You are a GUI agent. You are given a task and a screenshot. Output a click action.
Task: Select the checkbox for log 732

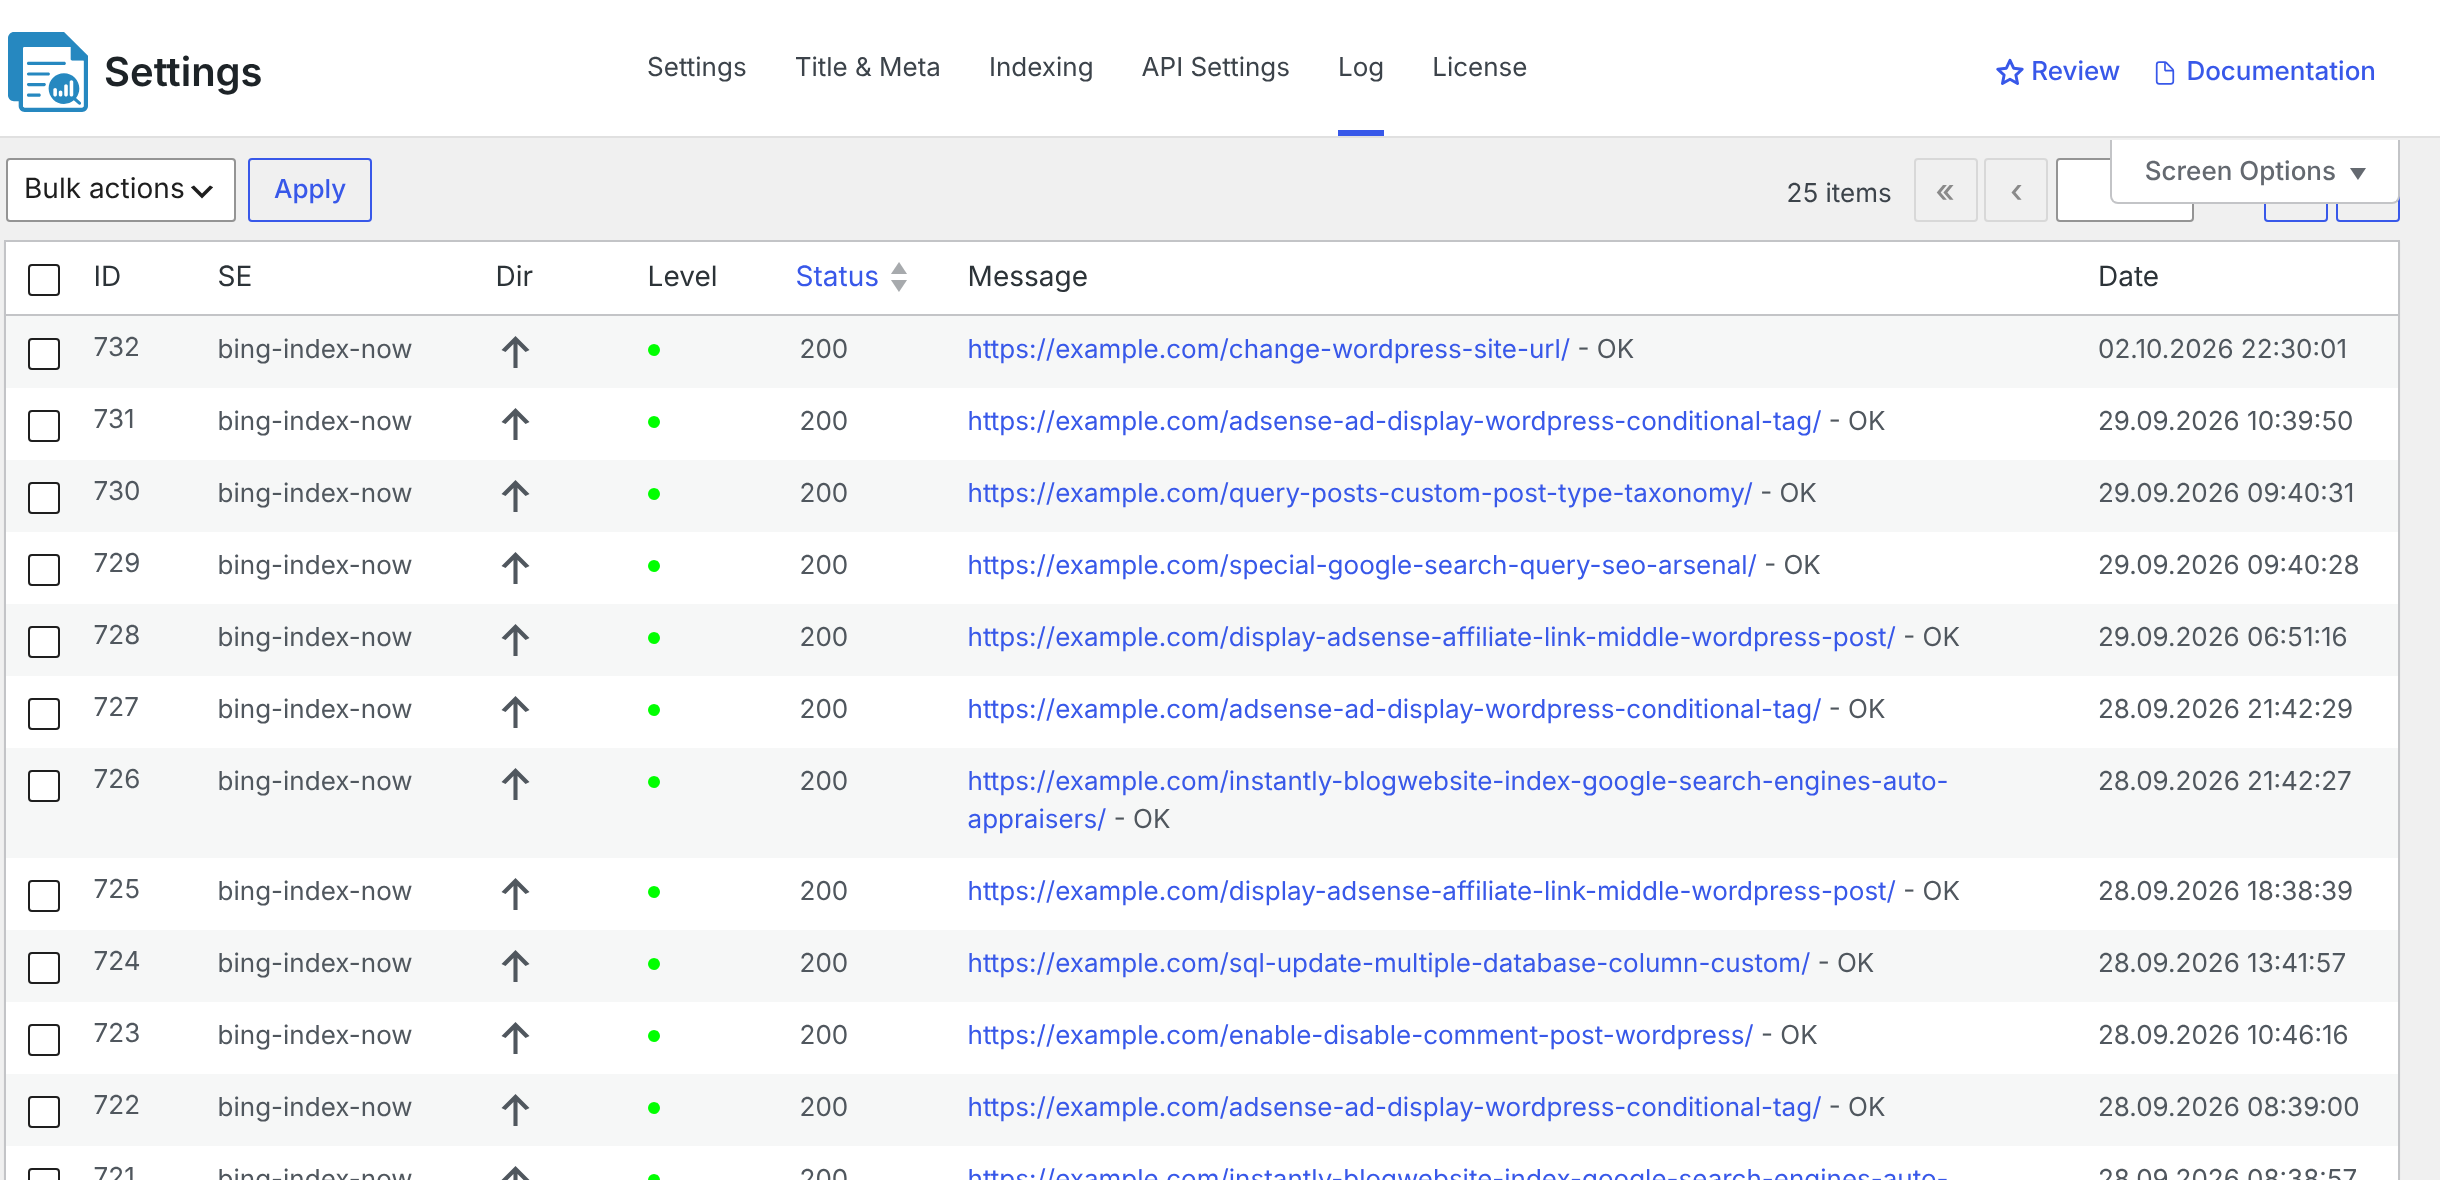[44, 353]
